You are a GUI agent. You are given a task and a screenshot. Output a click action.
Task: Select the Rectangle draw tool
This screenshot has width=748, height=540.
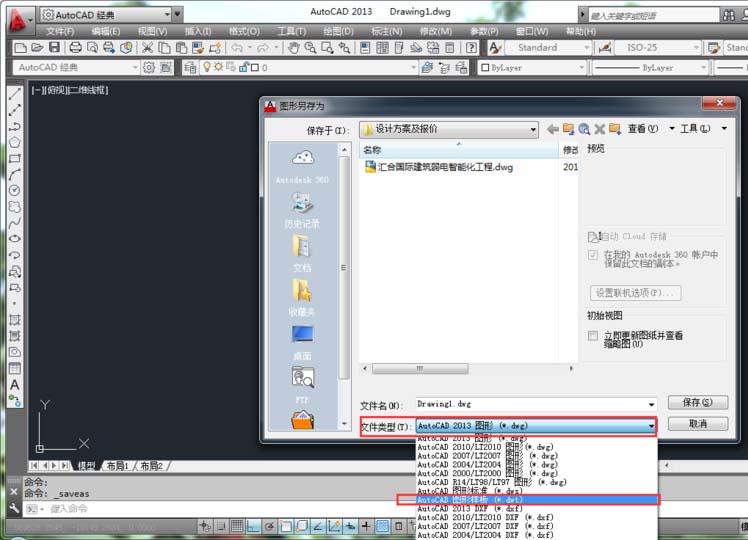coord(15,158)
